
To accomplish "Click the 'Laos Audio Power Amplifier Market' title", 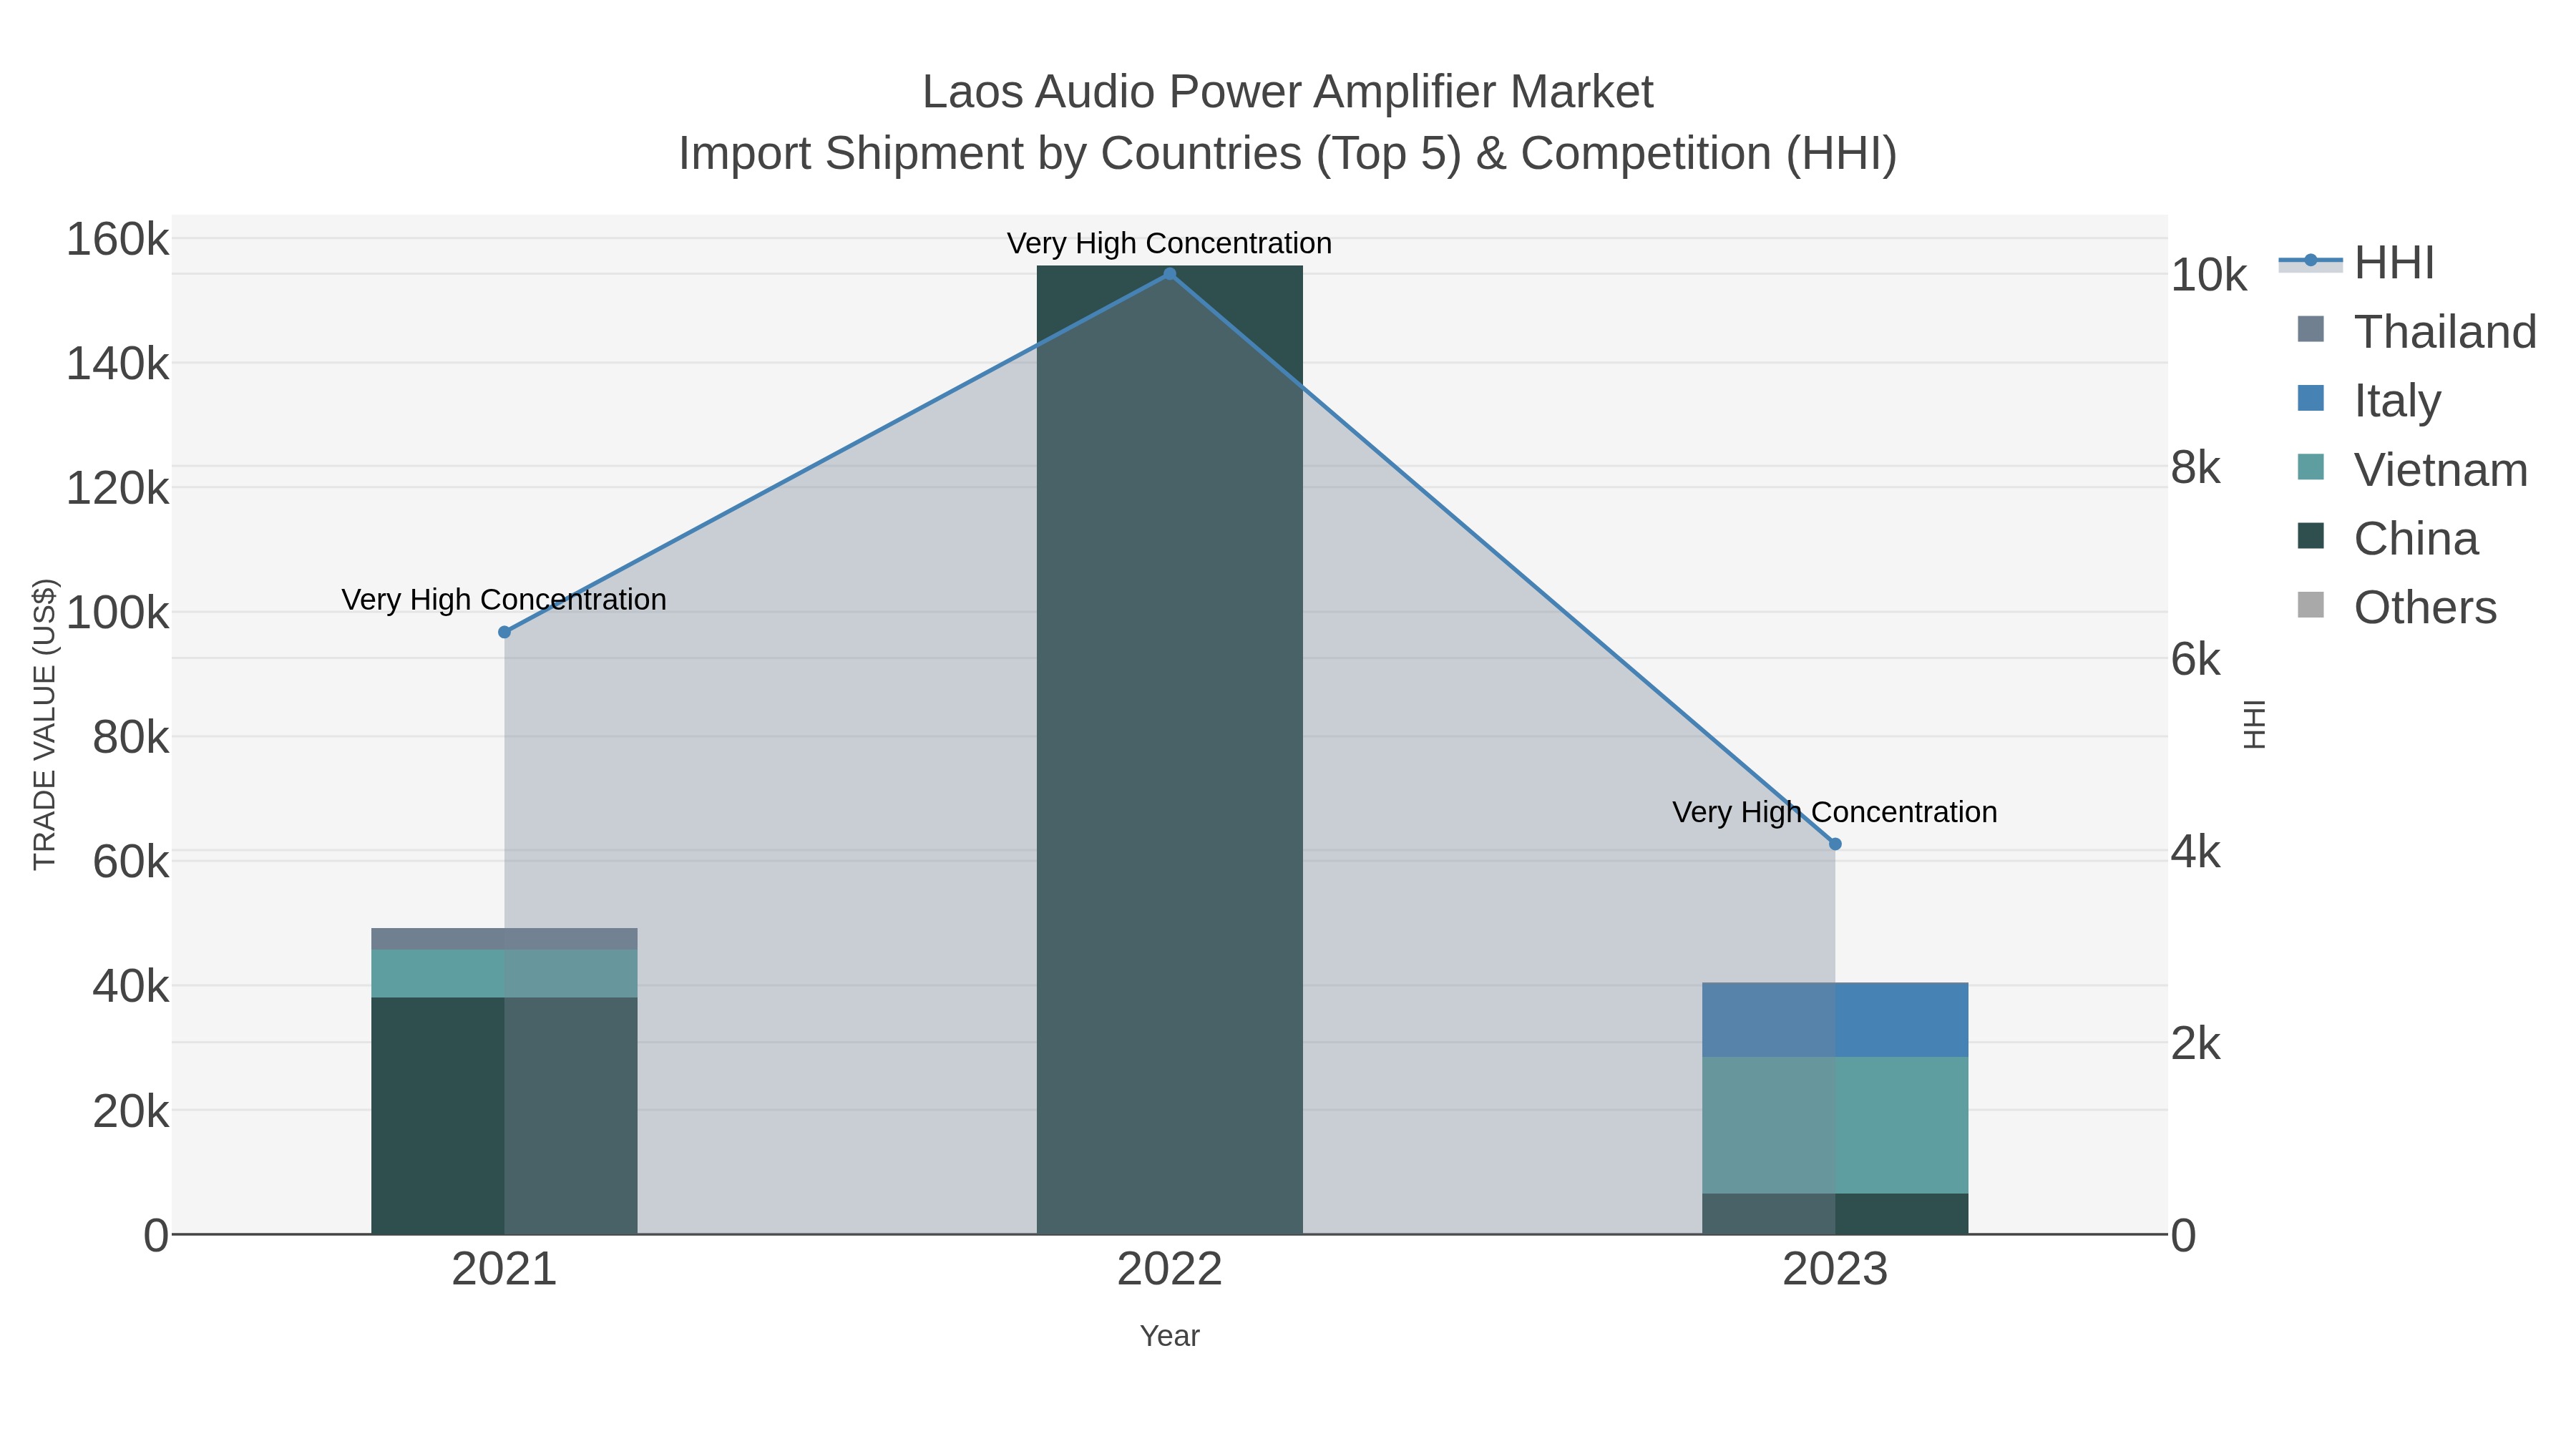I will point(1288,92).
